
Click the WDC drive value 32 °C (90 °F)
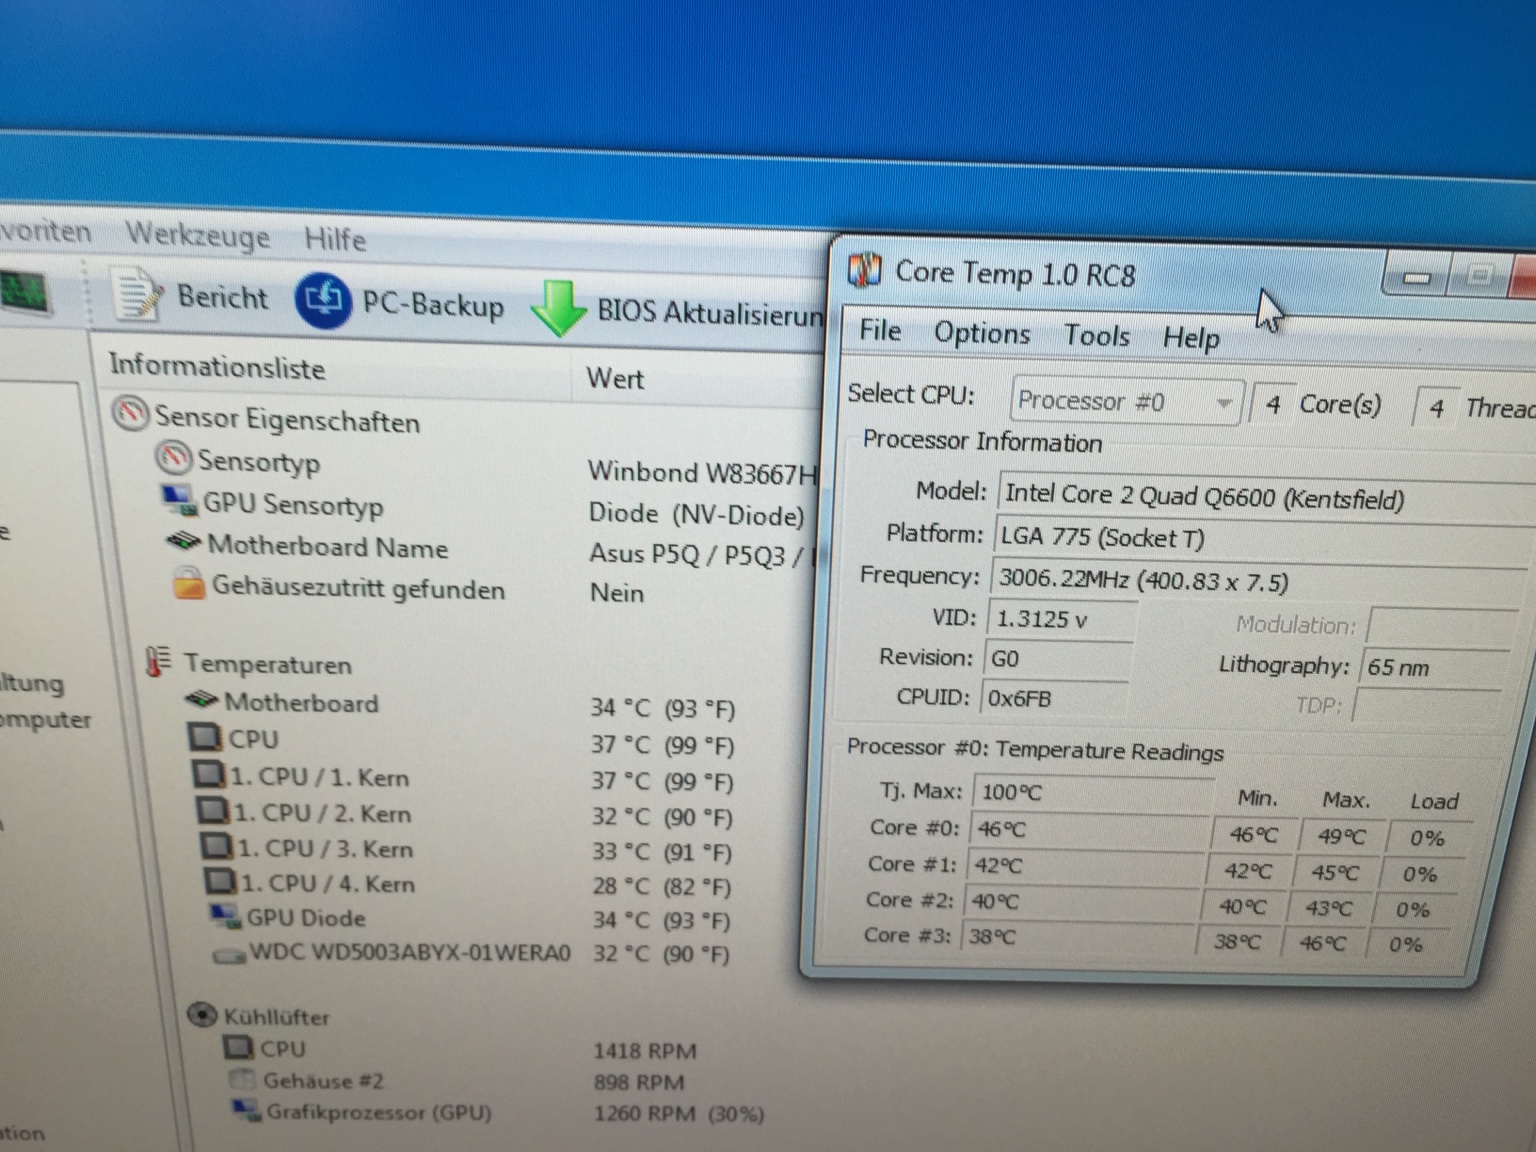click(661, 953)
